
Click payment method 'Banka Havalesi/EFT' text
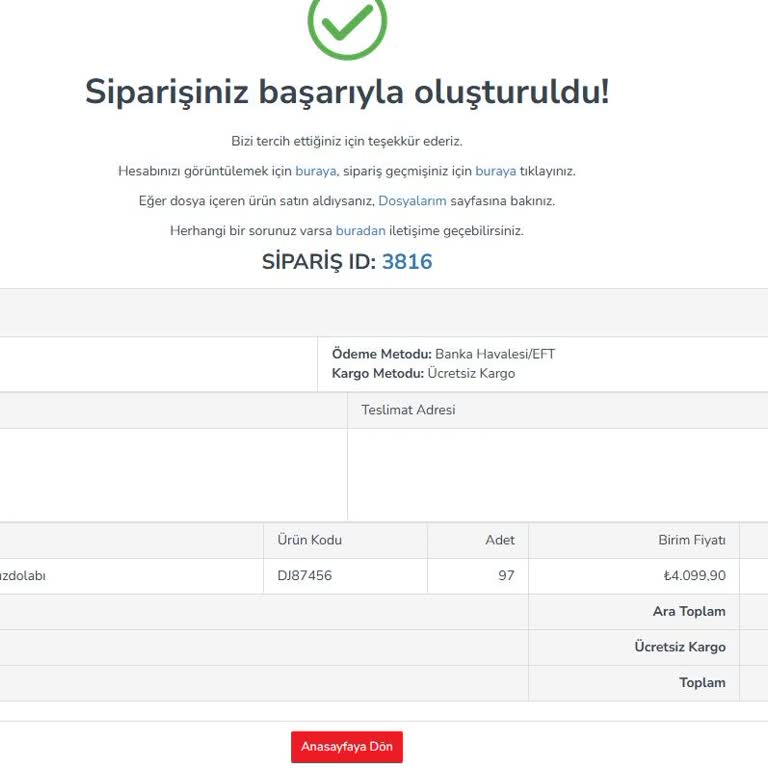495,354
